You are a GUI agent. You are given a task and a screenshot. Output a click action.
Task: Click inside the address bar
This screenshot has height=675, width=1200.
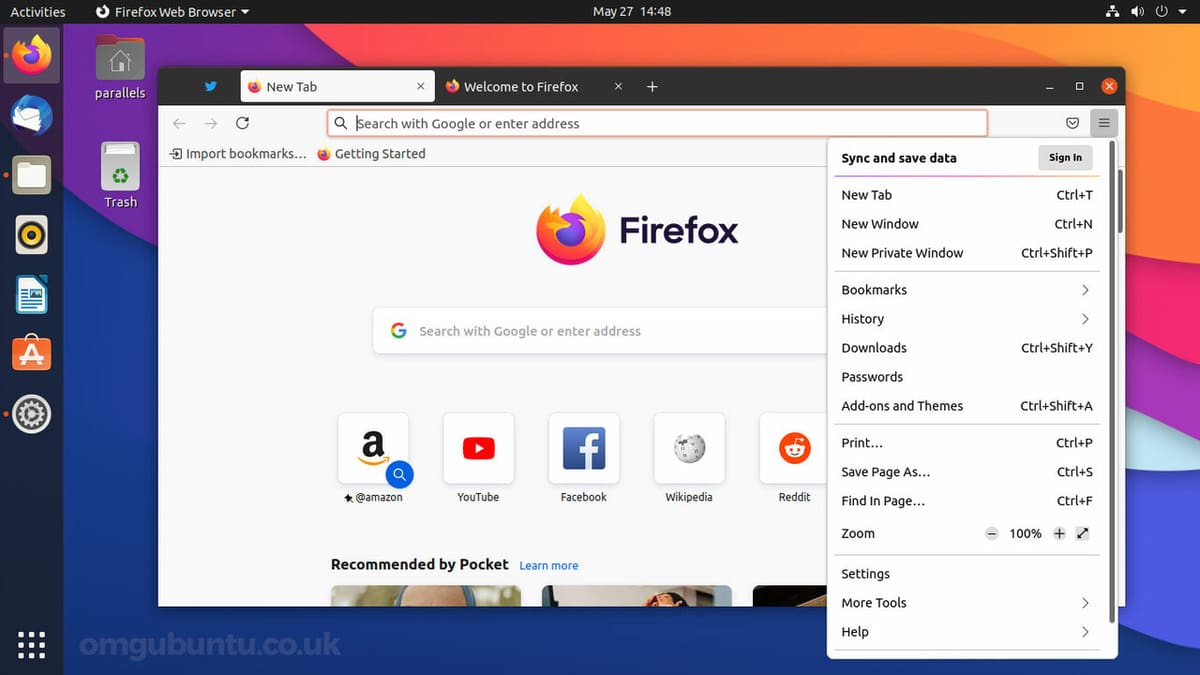tap(657, 123)
